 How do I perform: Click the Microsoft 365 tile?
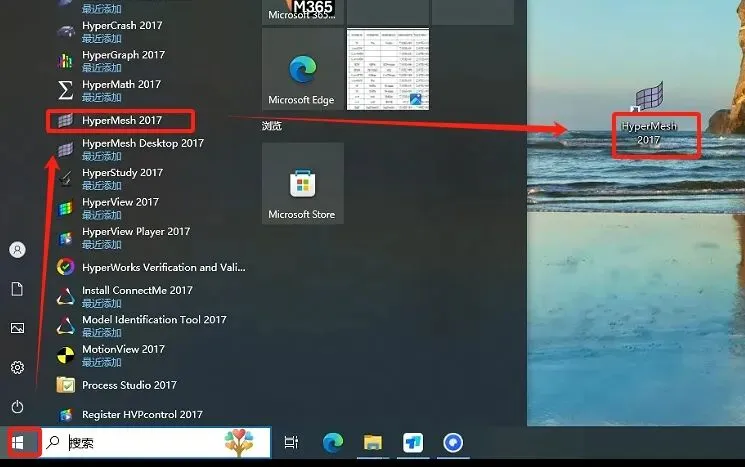303,12
